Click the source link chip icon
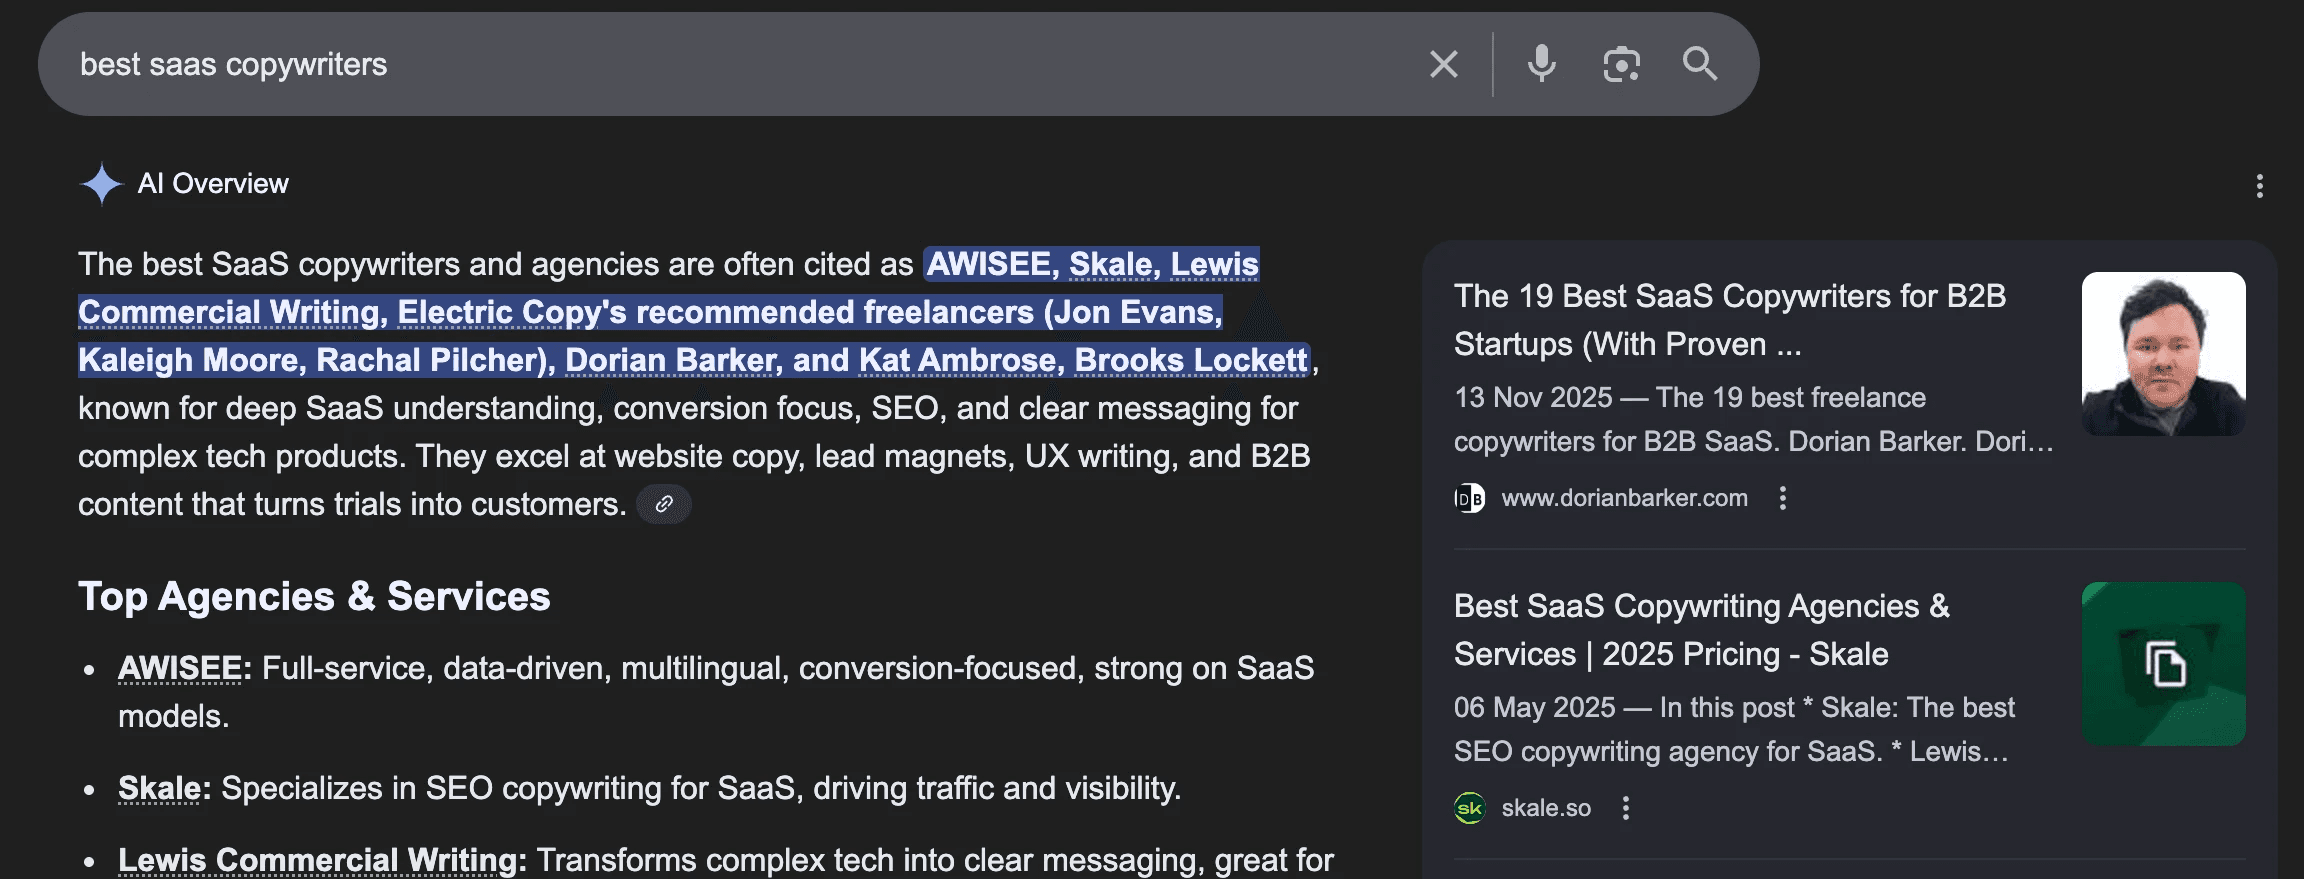This screenshot has height=879, width=2304. [x=664, y=504]
